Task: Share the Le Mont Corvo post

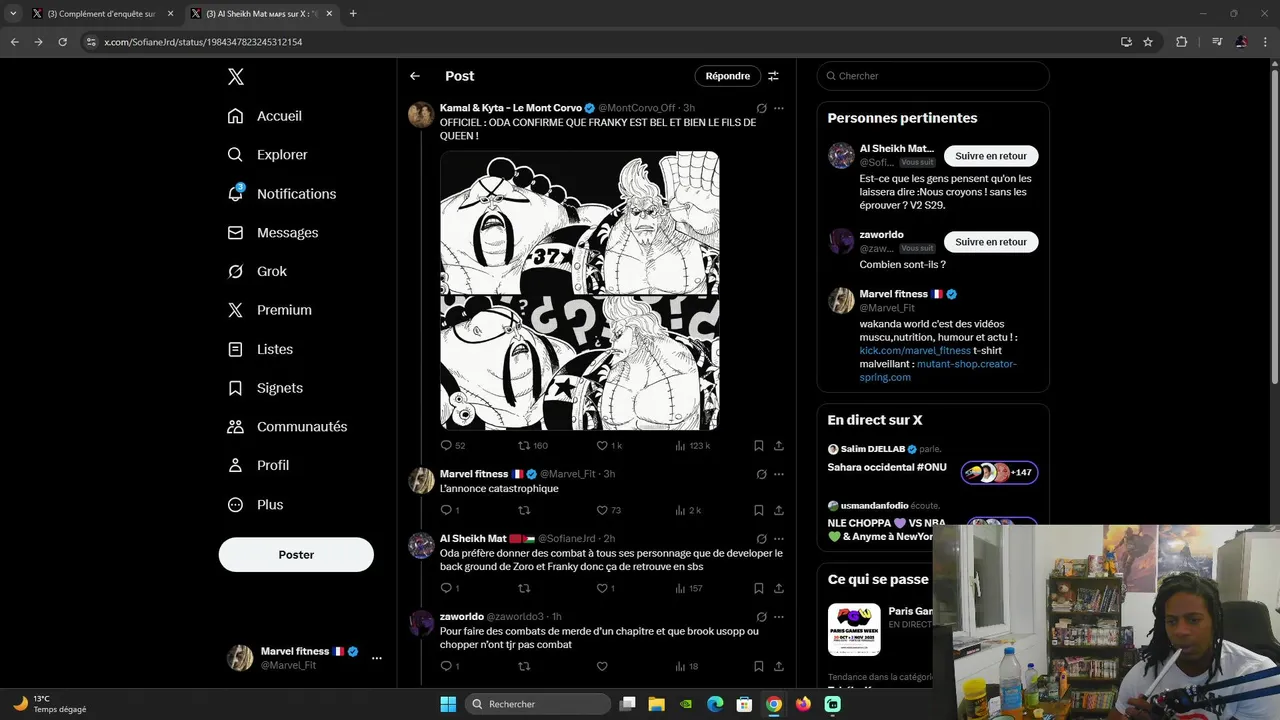Action: click(779, 446)
